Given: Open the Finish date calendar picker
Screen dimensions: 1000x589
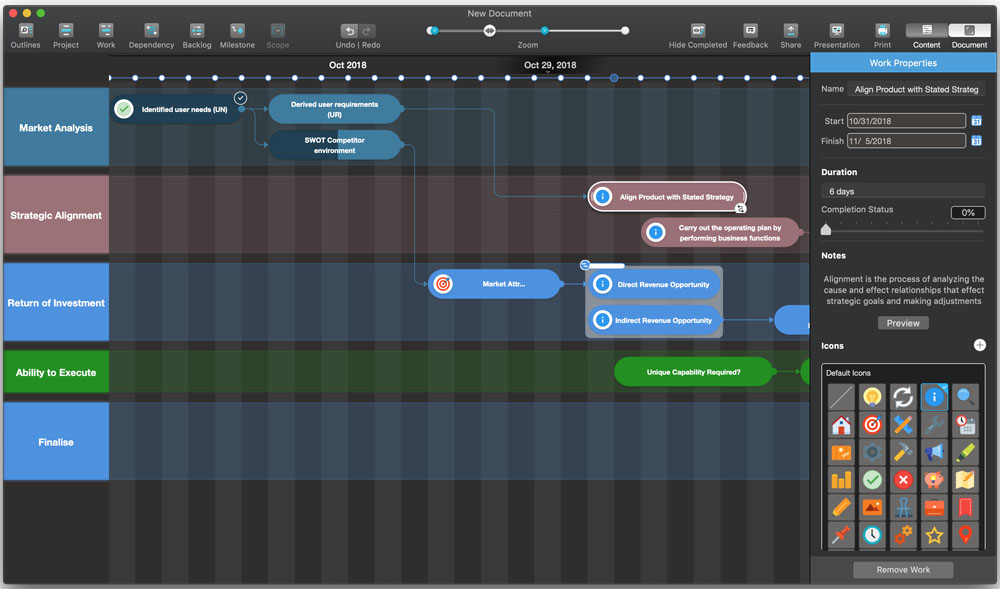Looking at the screenshot, I should (x=976, y=140).
